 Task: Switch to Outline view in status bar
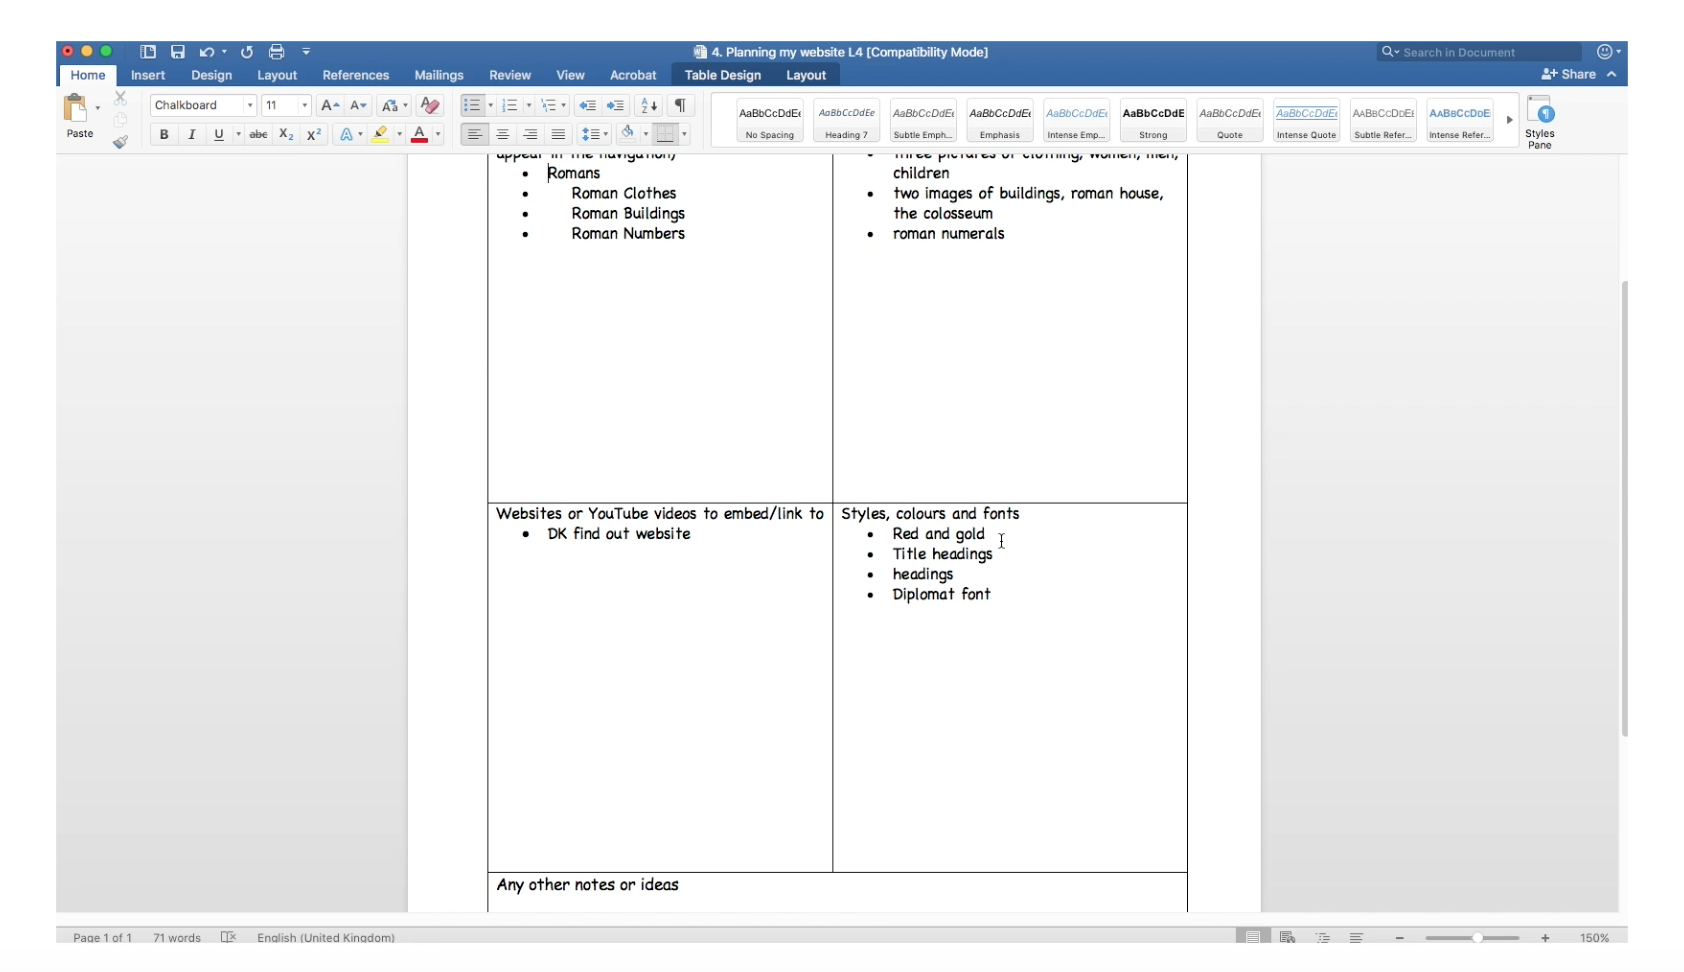[x=1323, y=937]
